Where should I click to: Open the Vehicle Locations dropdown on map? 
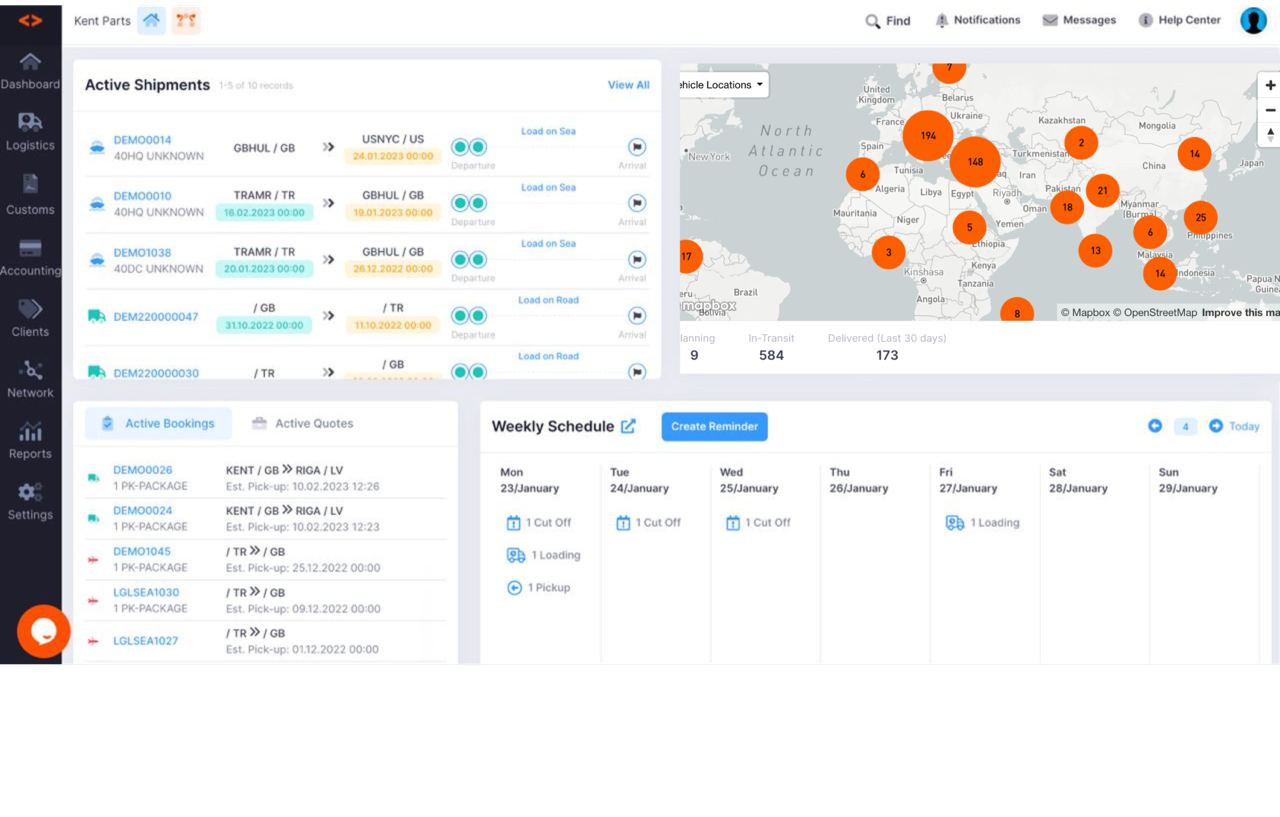click(x=719, y=85)
